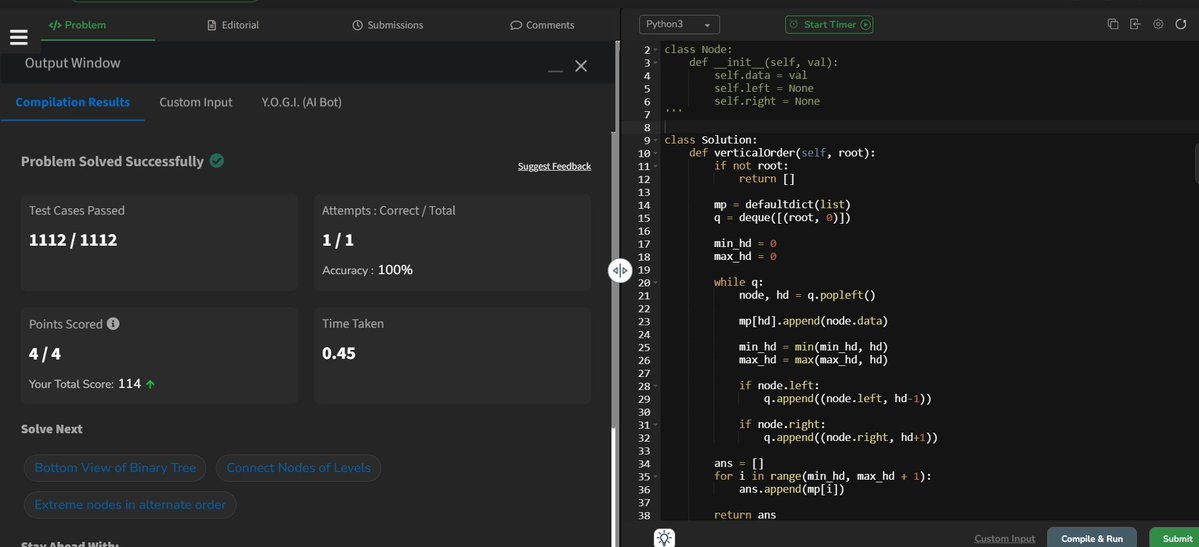Open the Y.O.G.I. (AI Bot) tab

point(301,102)
